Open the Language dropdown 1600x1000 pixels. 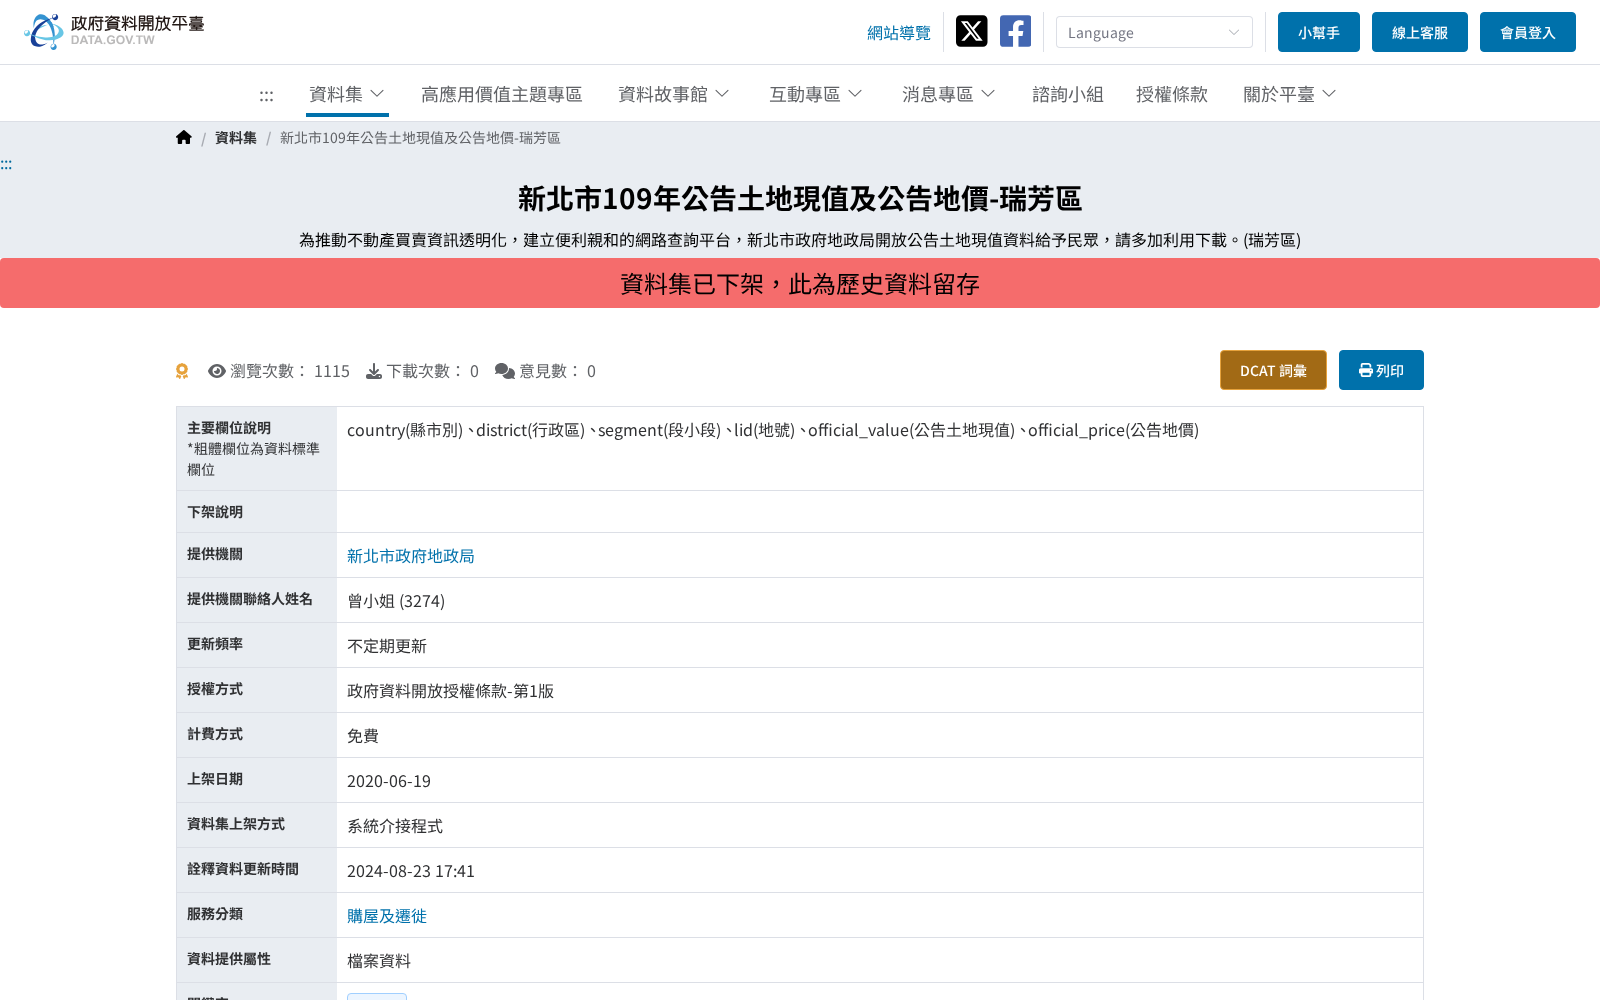pos(1154,32)
